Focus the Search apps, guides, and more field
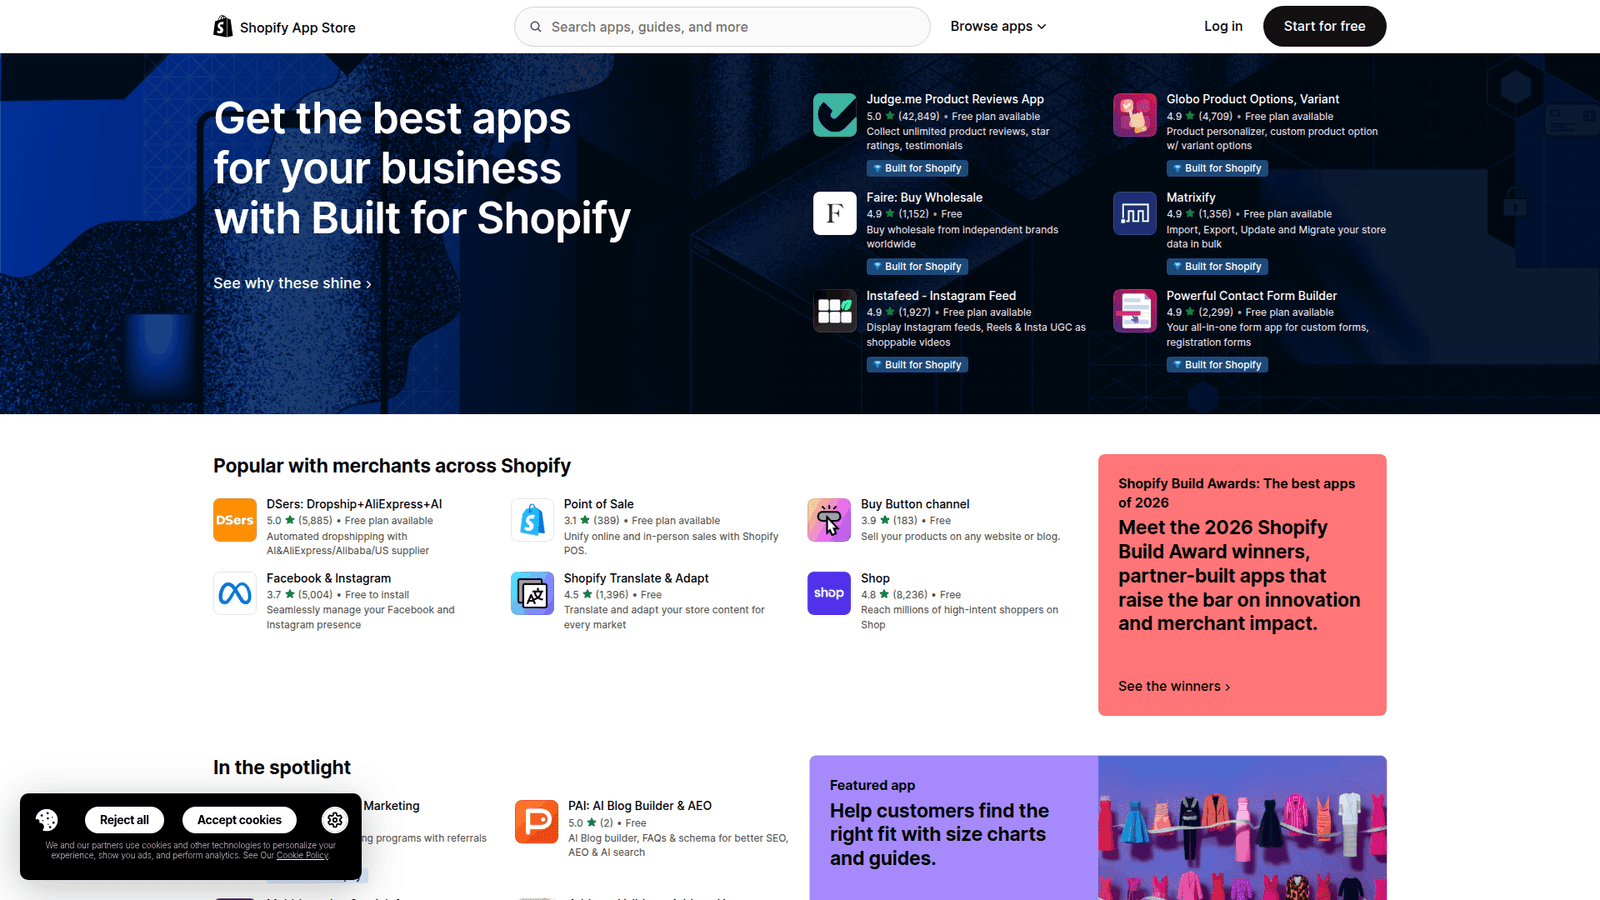The image size is (1600, 900). click(x=722, y=27)
